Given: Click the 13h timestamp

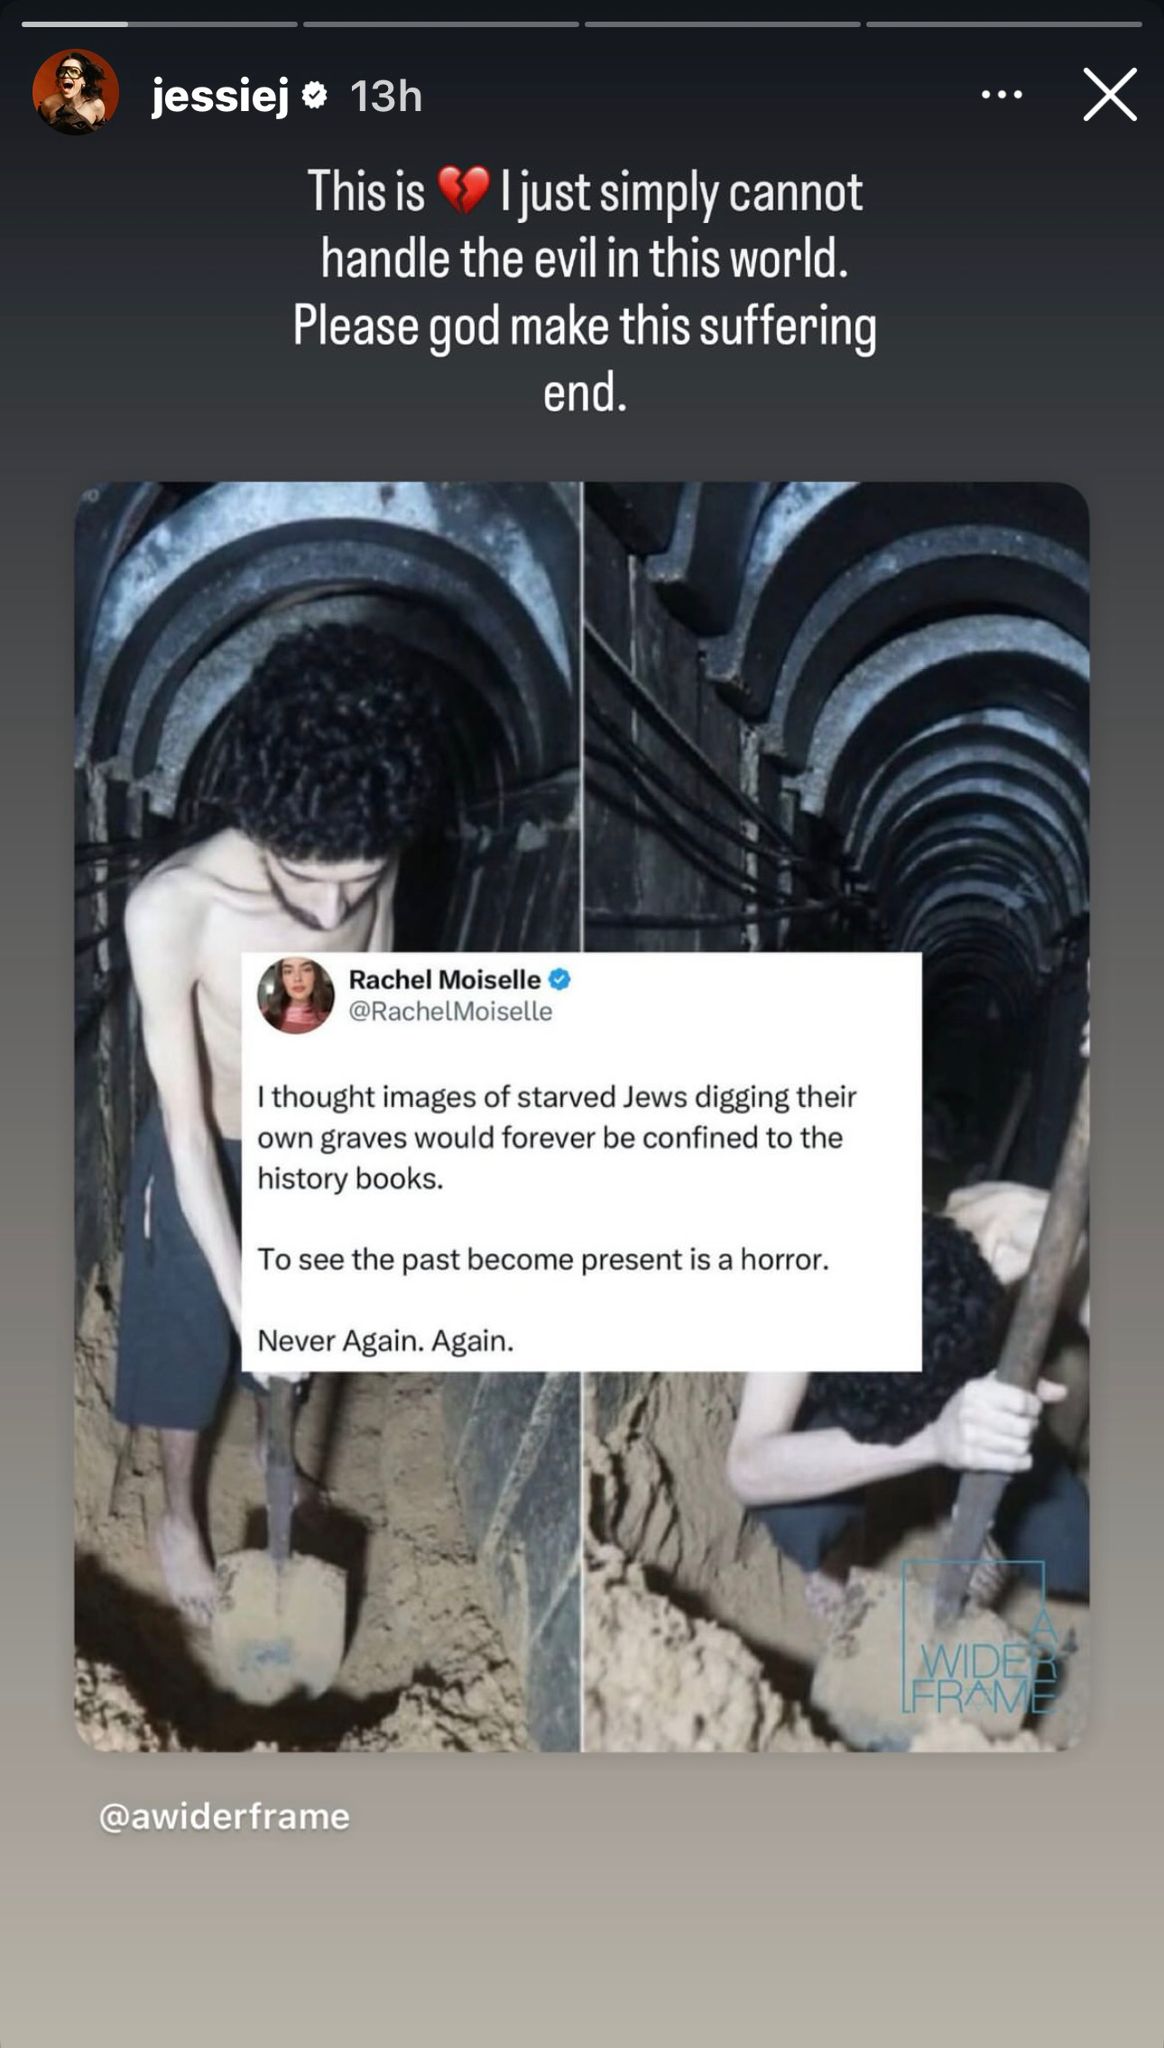Looking at the screenshot, I should pos(386,97).
